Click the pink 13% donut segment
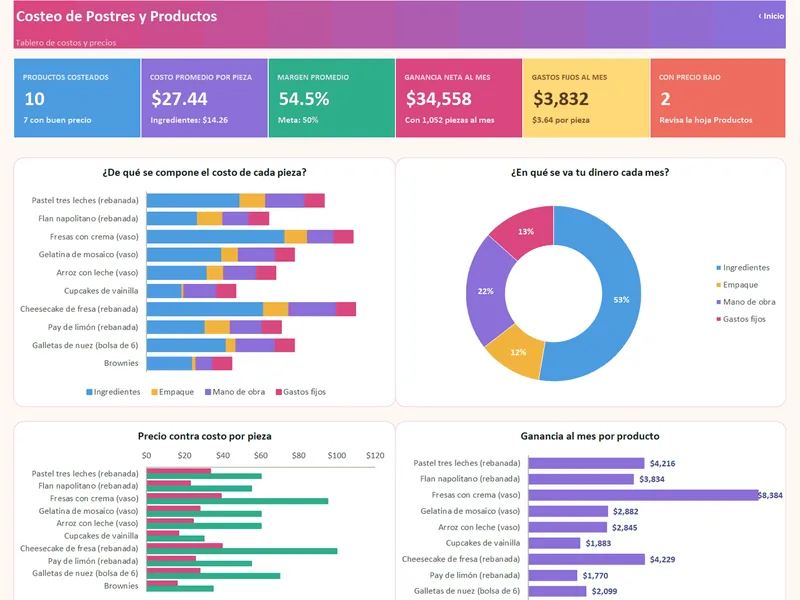 (x=526, y=232)
